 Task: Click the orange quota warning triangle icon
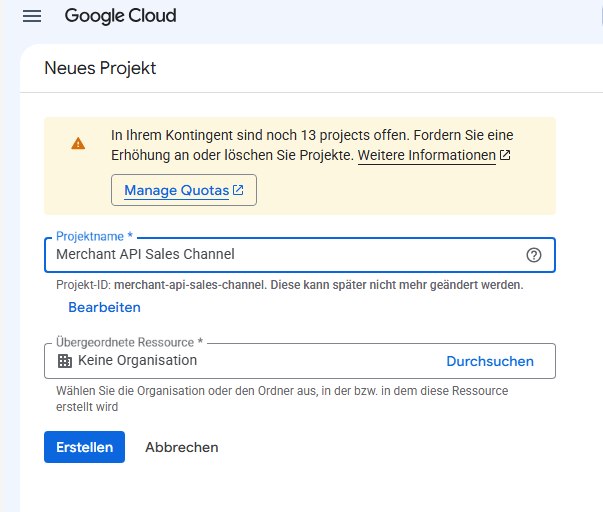(78, 143)
